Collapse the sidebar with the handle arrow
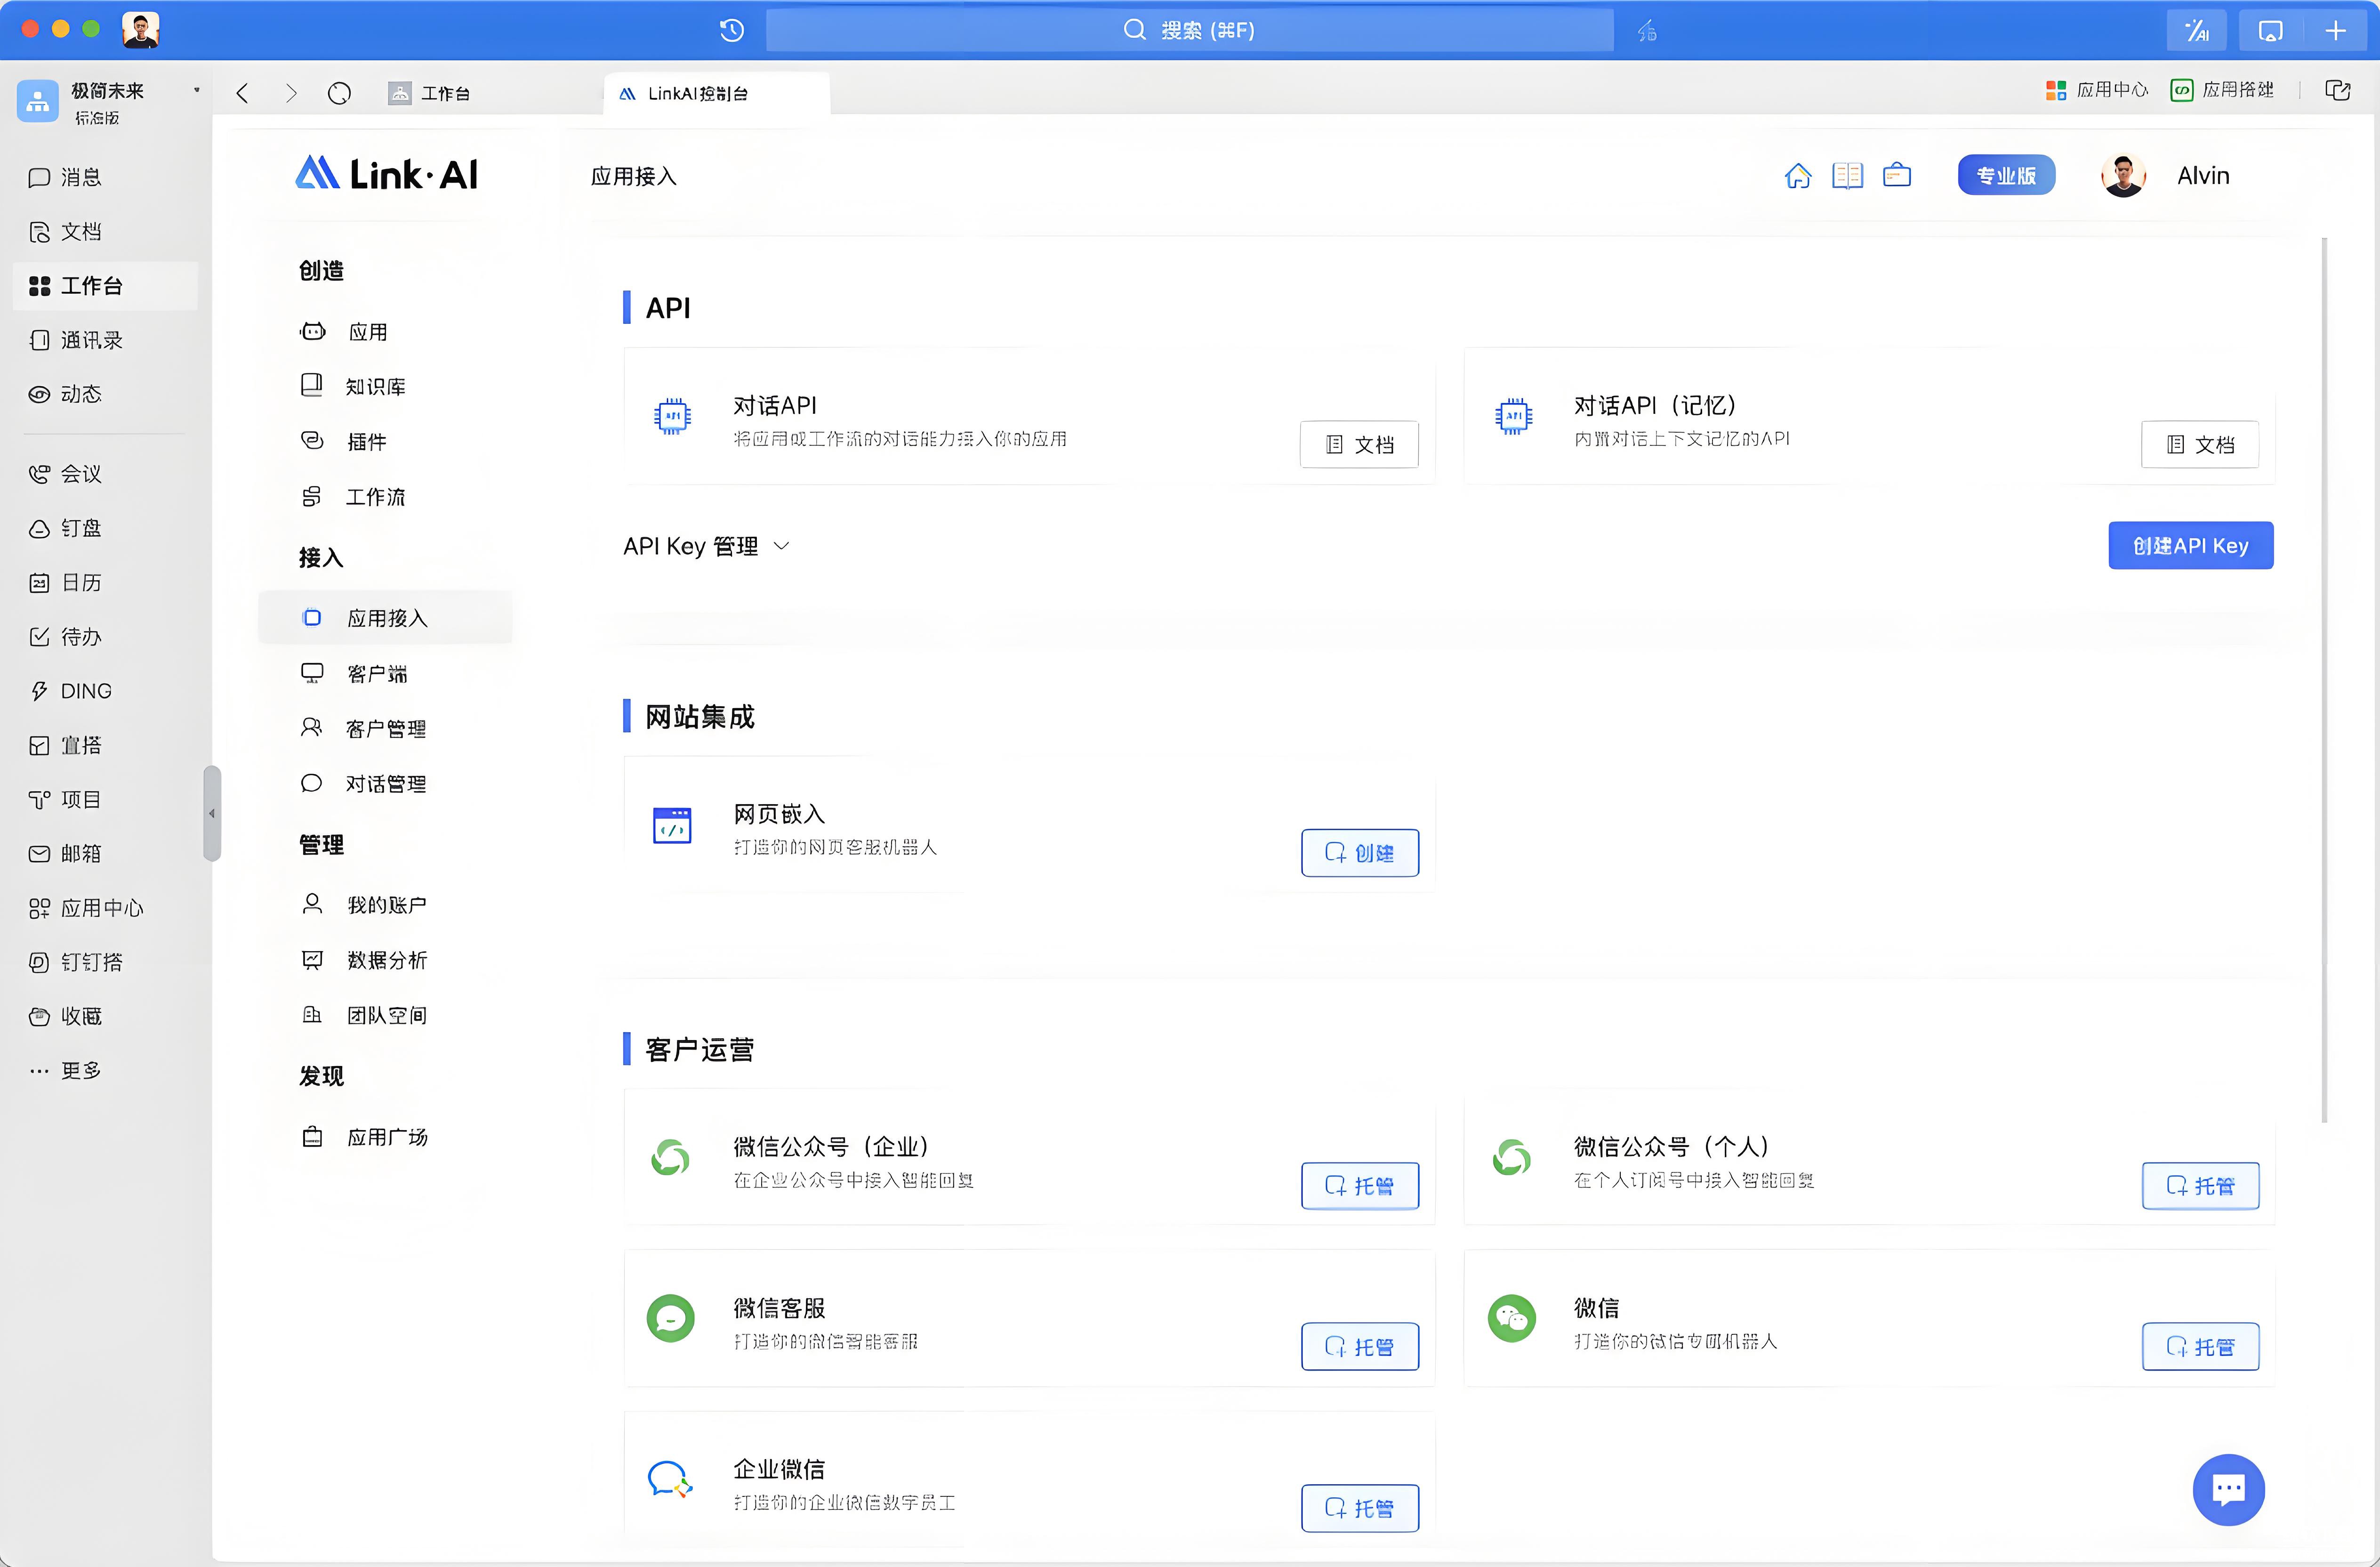The height and width of the screenshot is (1567, 2380). 211,813
